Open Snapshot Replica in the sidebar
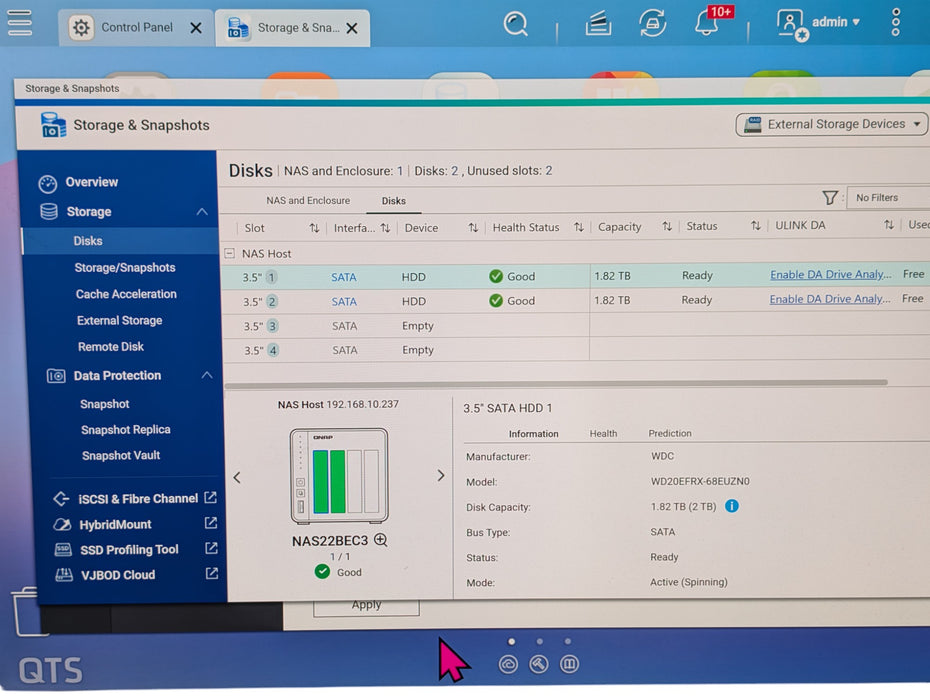 click(126, 429)
